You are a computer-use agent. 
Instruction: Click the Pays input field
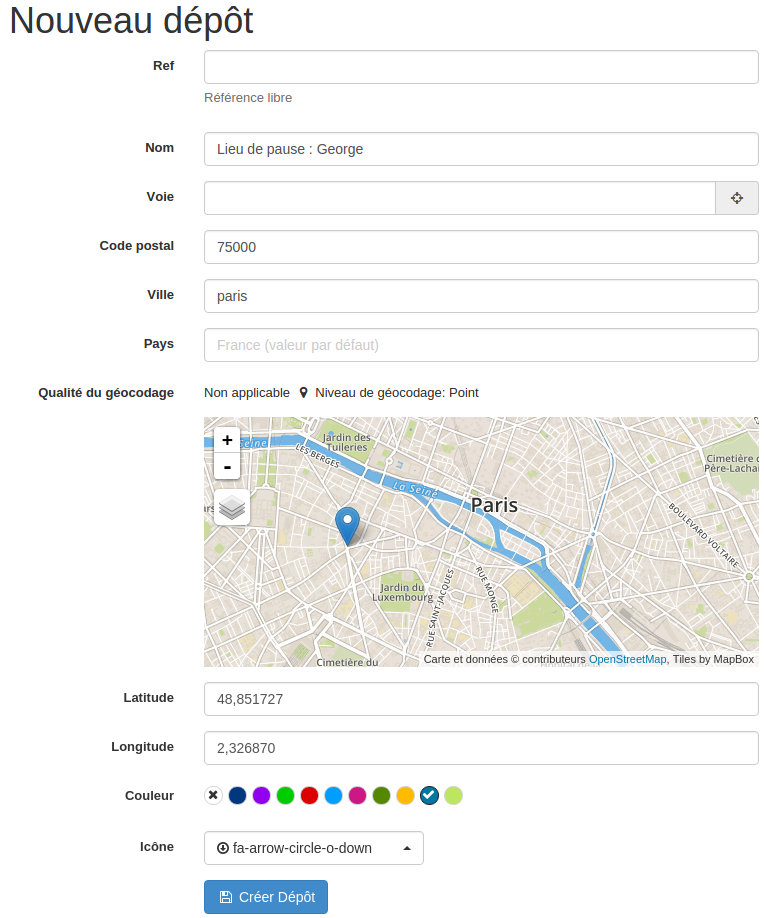coord(481,345)
